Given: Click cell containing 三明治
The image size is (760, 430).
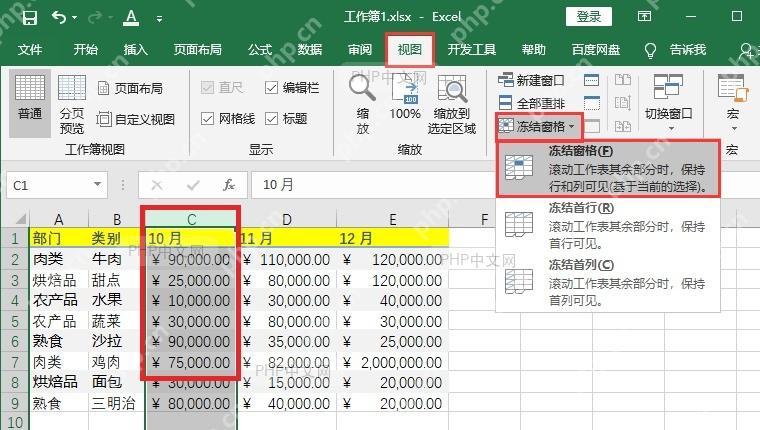Looking at the screenshot, I should pyautogui.click(x=117, y=403).
